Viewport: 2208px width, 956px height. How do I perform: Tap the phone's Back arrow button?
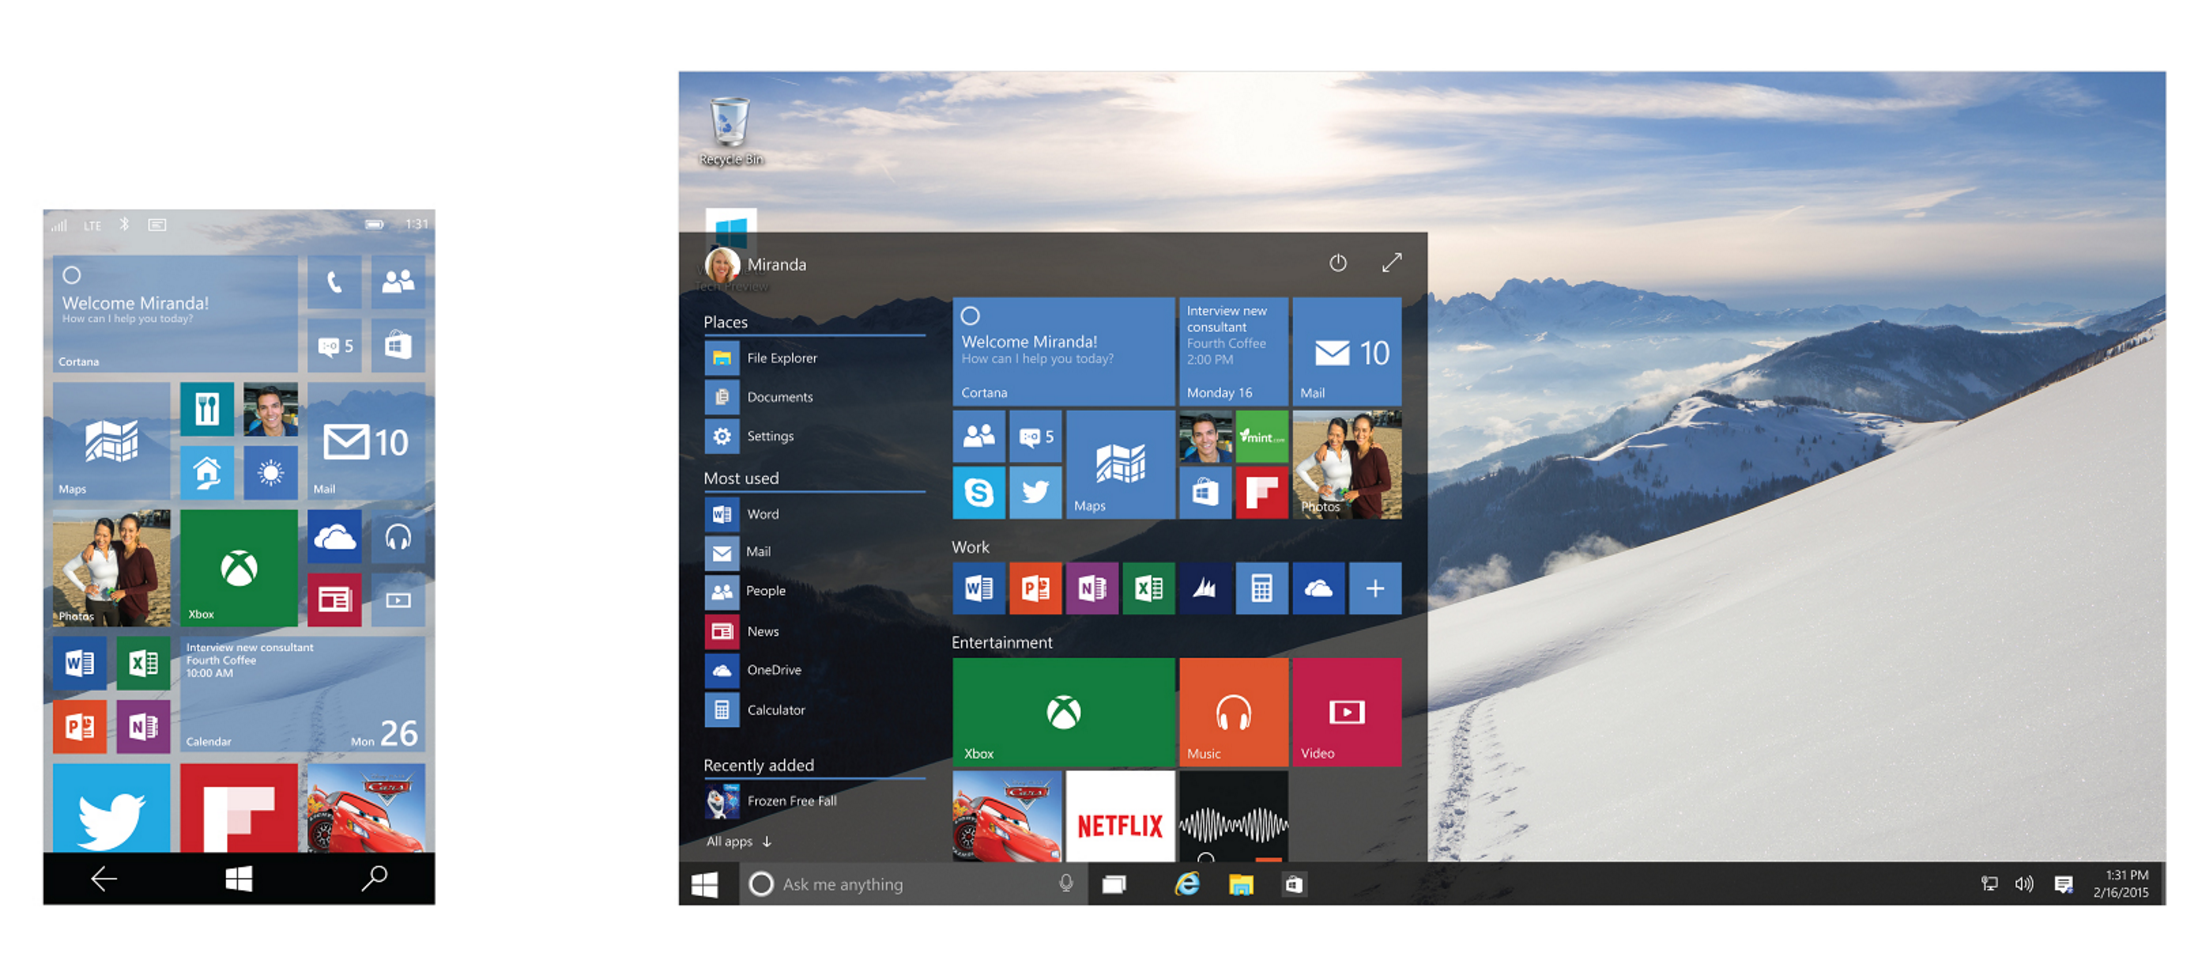(104, 879)
